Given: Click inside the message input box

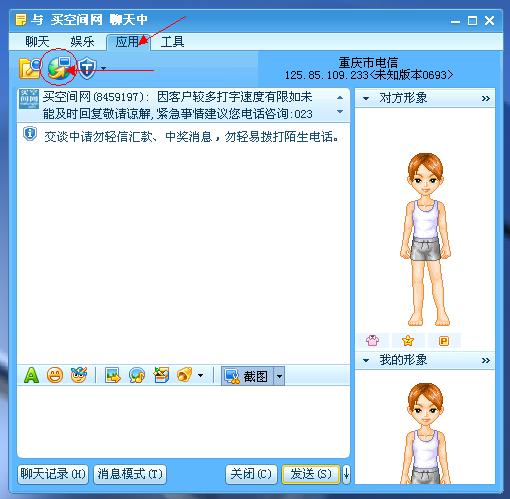Looking at the screenshot, I should 183,422.
